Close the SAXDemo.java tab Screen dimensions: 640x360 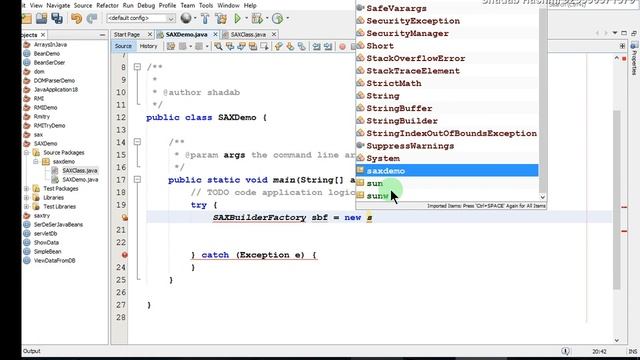(215, 35)
